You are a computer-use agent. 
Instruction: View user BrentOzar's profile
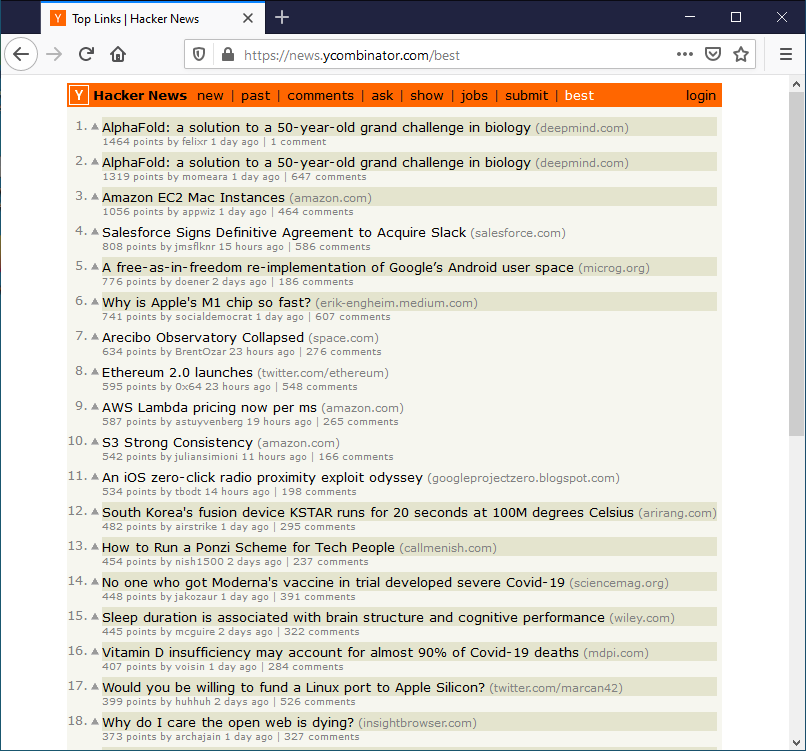point(200,352)
